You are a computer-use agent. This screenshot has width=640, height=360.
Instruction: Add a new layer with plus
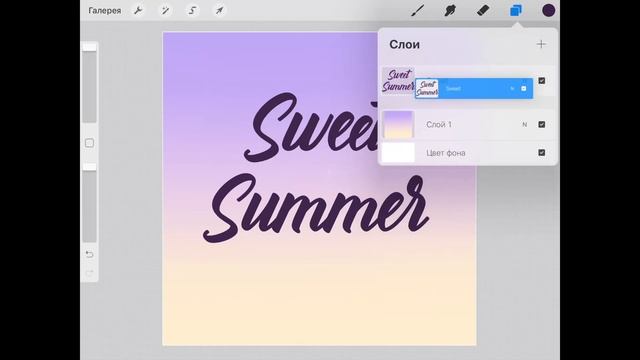541,44
